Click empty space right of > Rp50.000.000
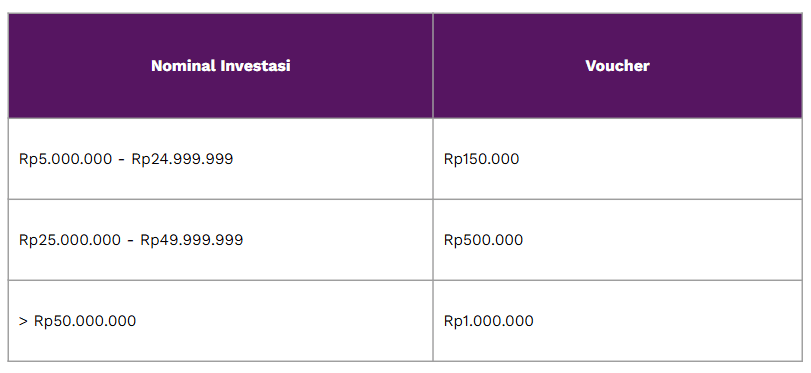 283,321
